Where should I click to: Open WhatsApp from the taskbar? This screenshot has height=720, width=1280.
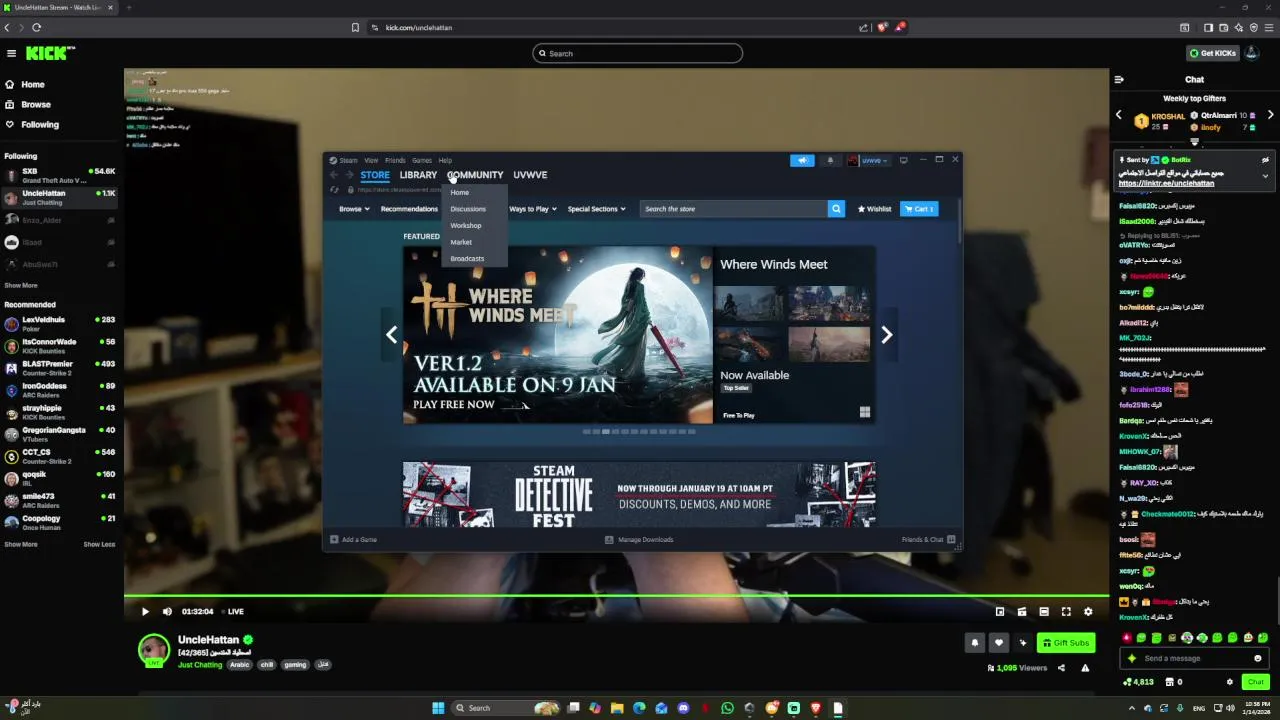[x=727, y=708]
